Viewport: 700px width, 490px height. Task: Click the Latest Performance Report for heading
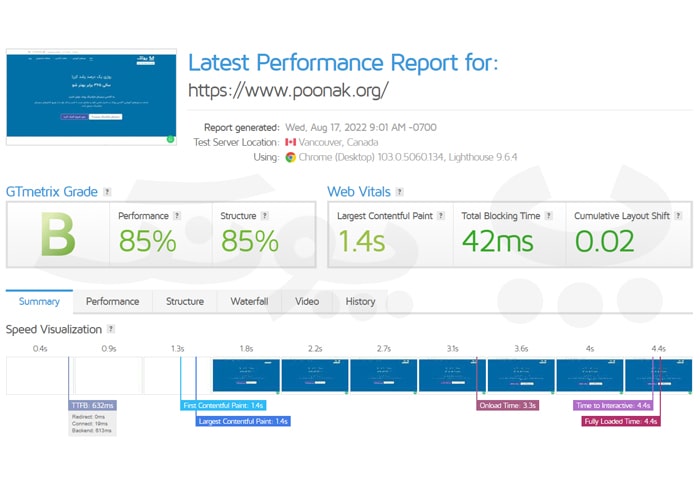click(343, 62)
